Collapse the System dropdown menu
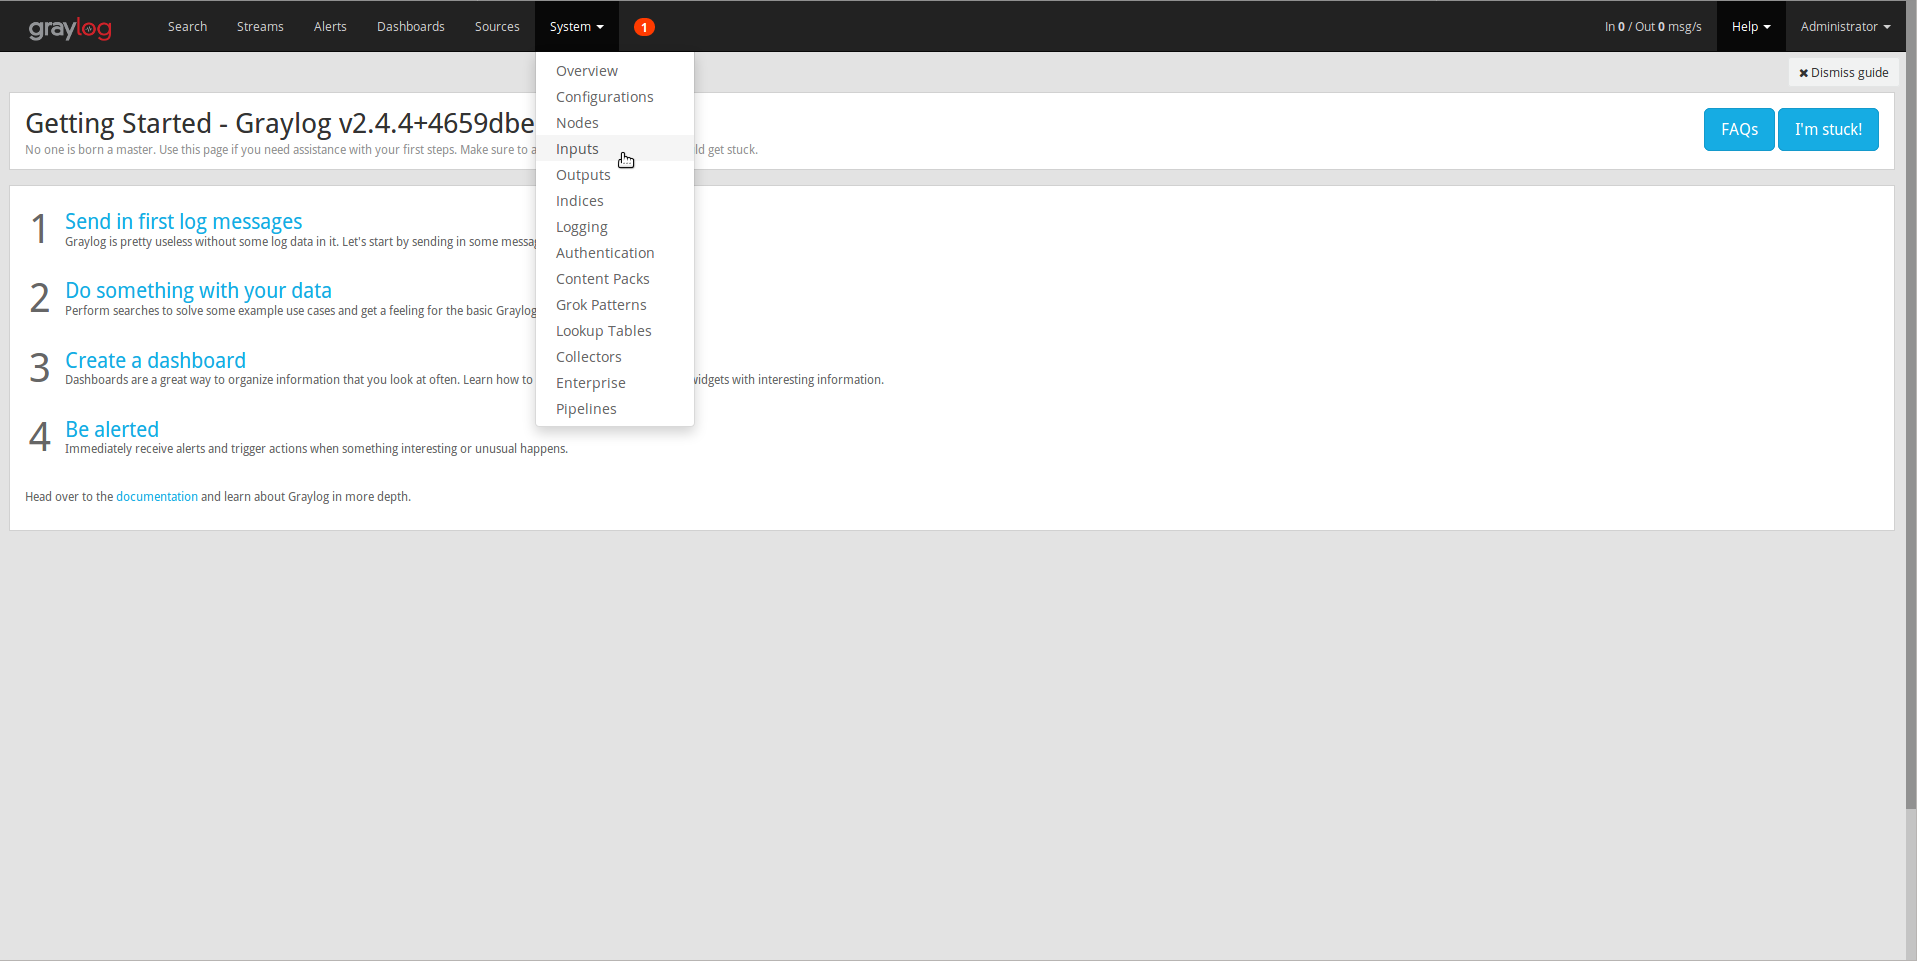The height and width of the screenshot is (961, 1917). 577,27
